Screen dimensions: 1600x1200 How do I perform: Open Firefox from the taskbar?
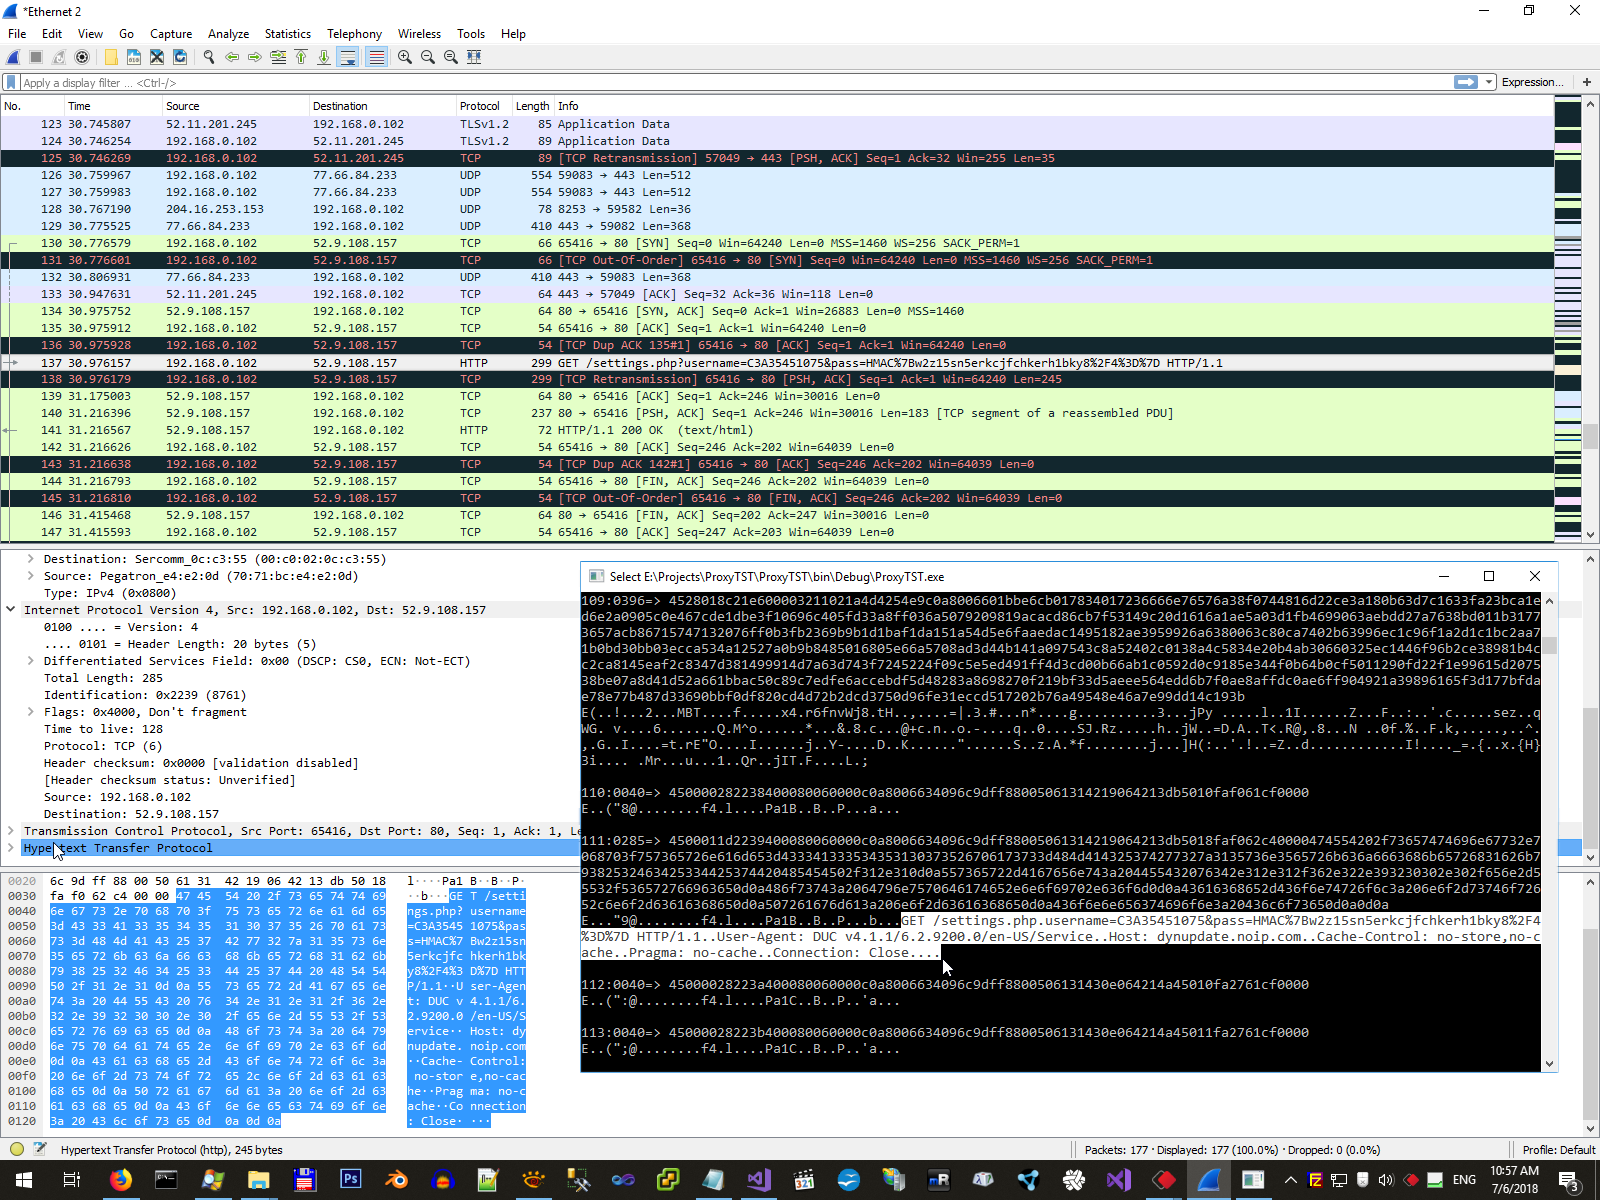coord(121,1180)
